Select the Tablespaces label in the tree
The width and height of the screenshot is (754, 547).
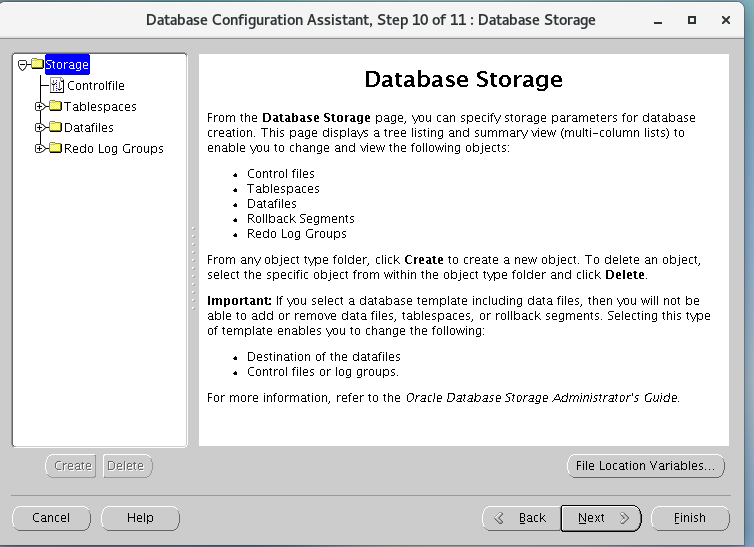[x=100, y=107]
